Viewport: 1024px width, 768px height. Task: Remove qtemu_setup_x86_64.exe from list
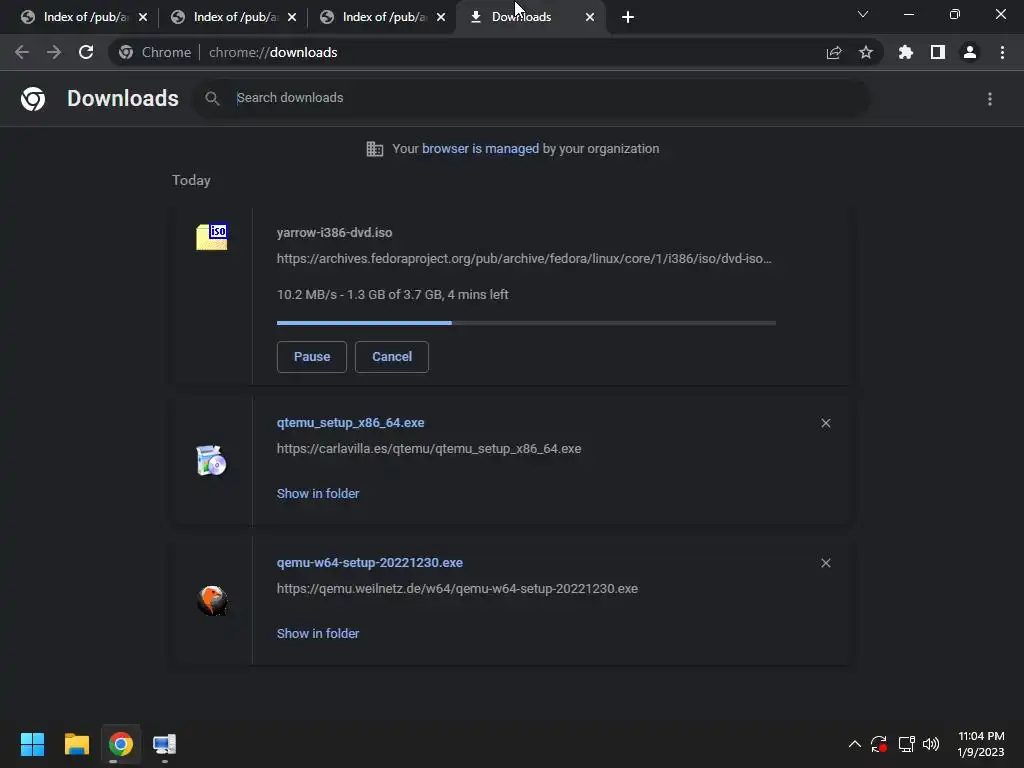pyautogui.click(x=825, y=423)
